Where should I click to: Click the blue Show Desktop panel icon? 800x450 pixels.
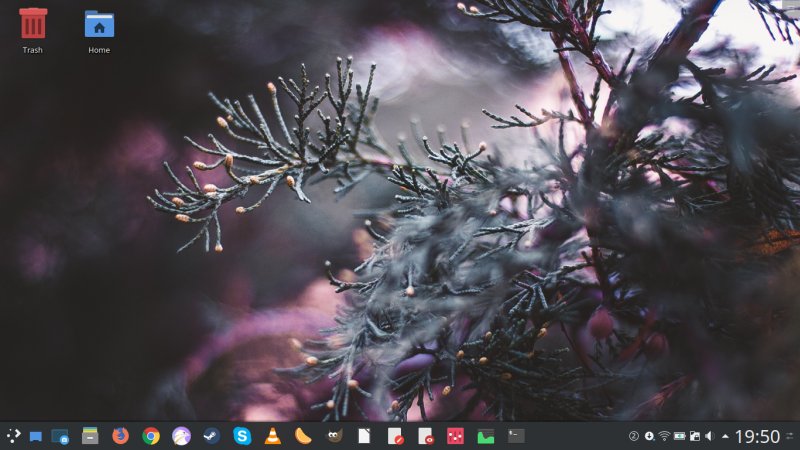click(35, 437)
